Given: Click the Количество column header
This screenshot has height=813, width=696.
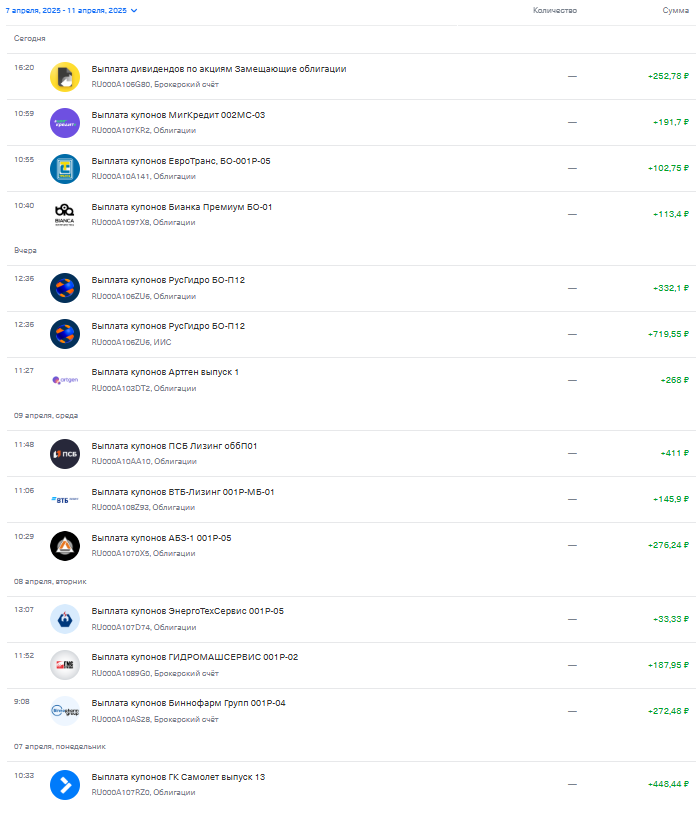Looking at the screenshot, I should [x=555, y=10].
